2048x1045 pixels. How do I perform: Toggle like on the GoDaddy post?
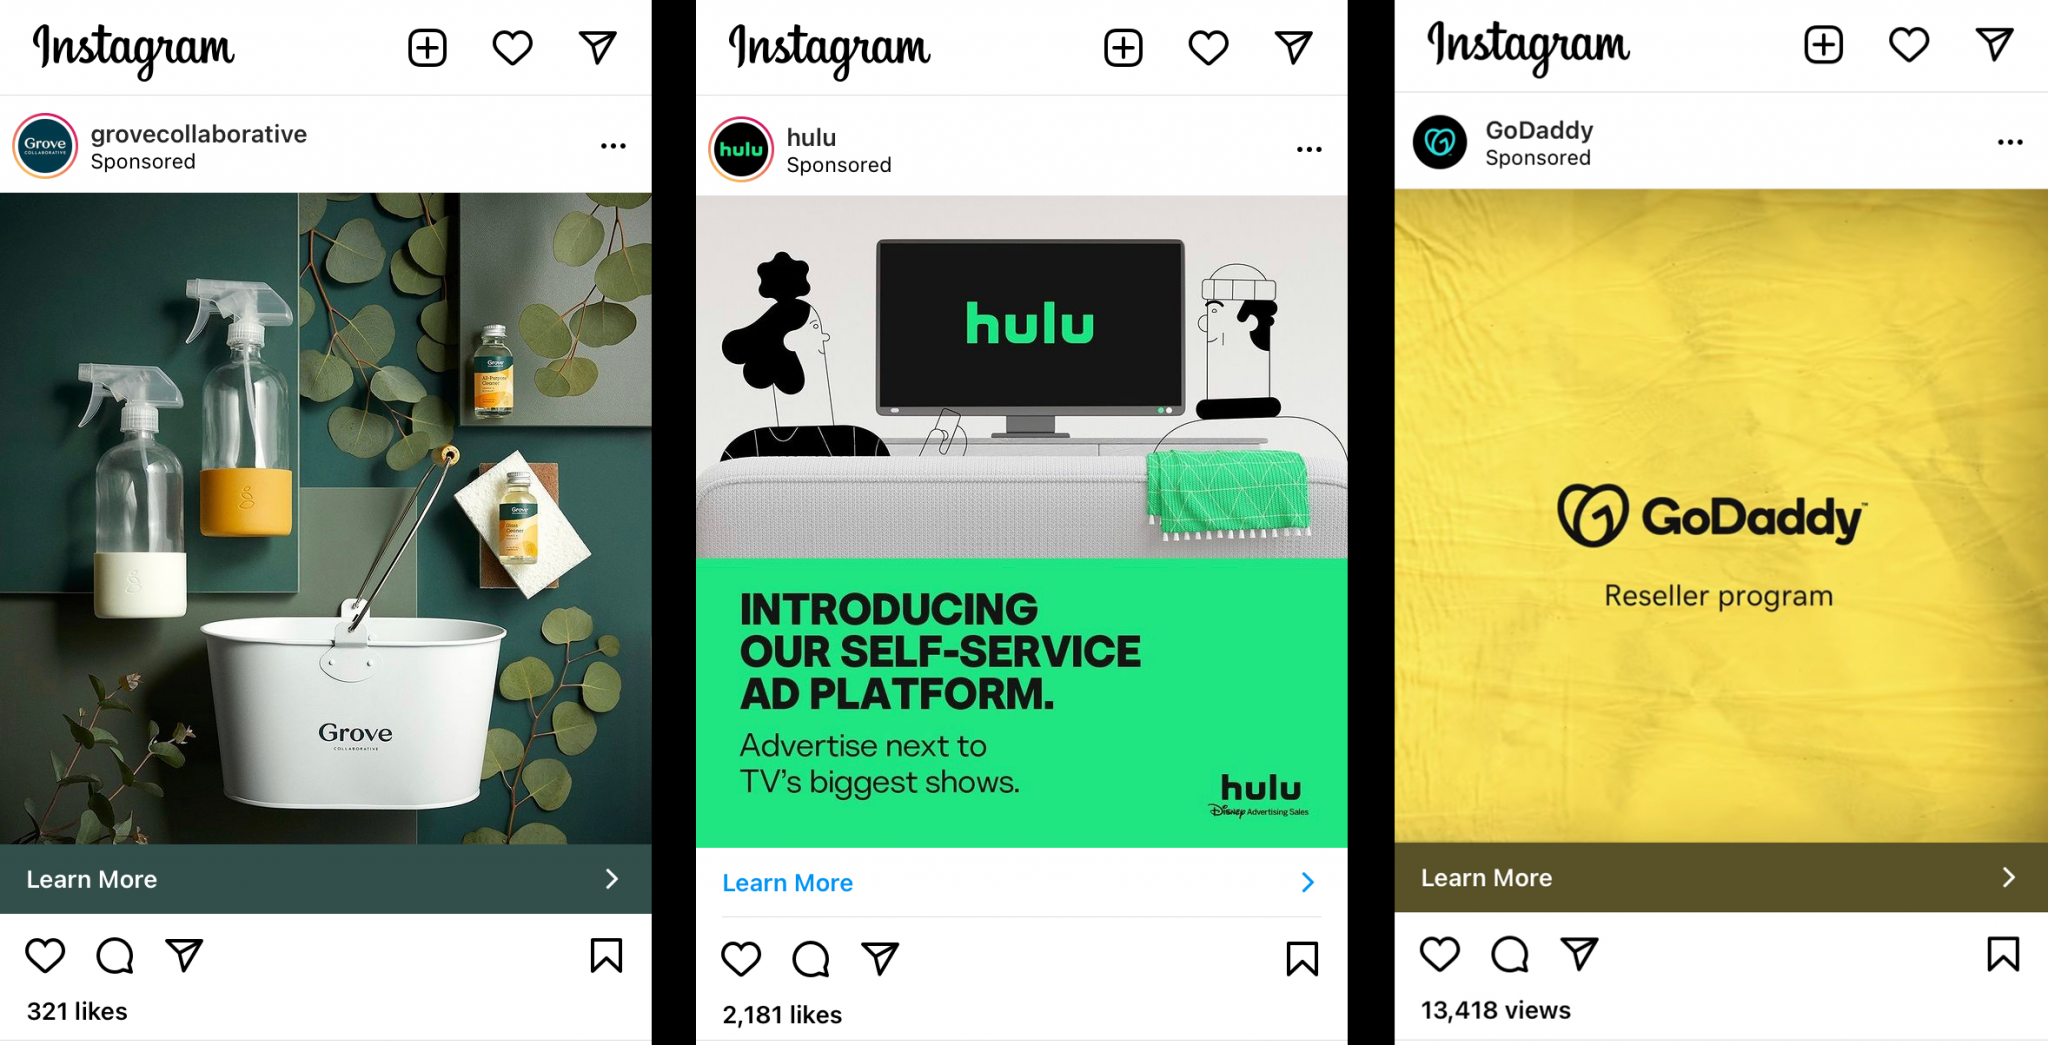click(1440, 954)
